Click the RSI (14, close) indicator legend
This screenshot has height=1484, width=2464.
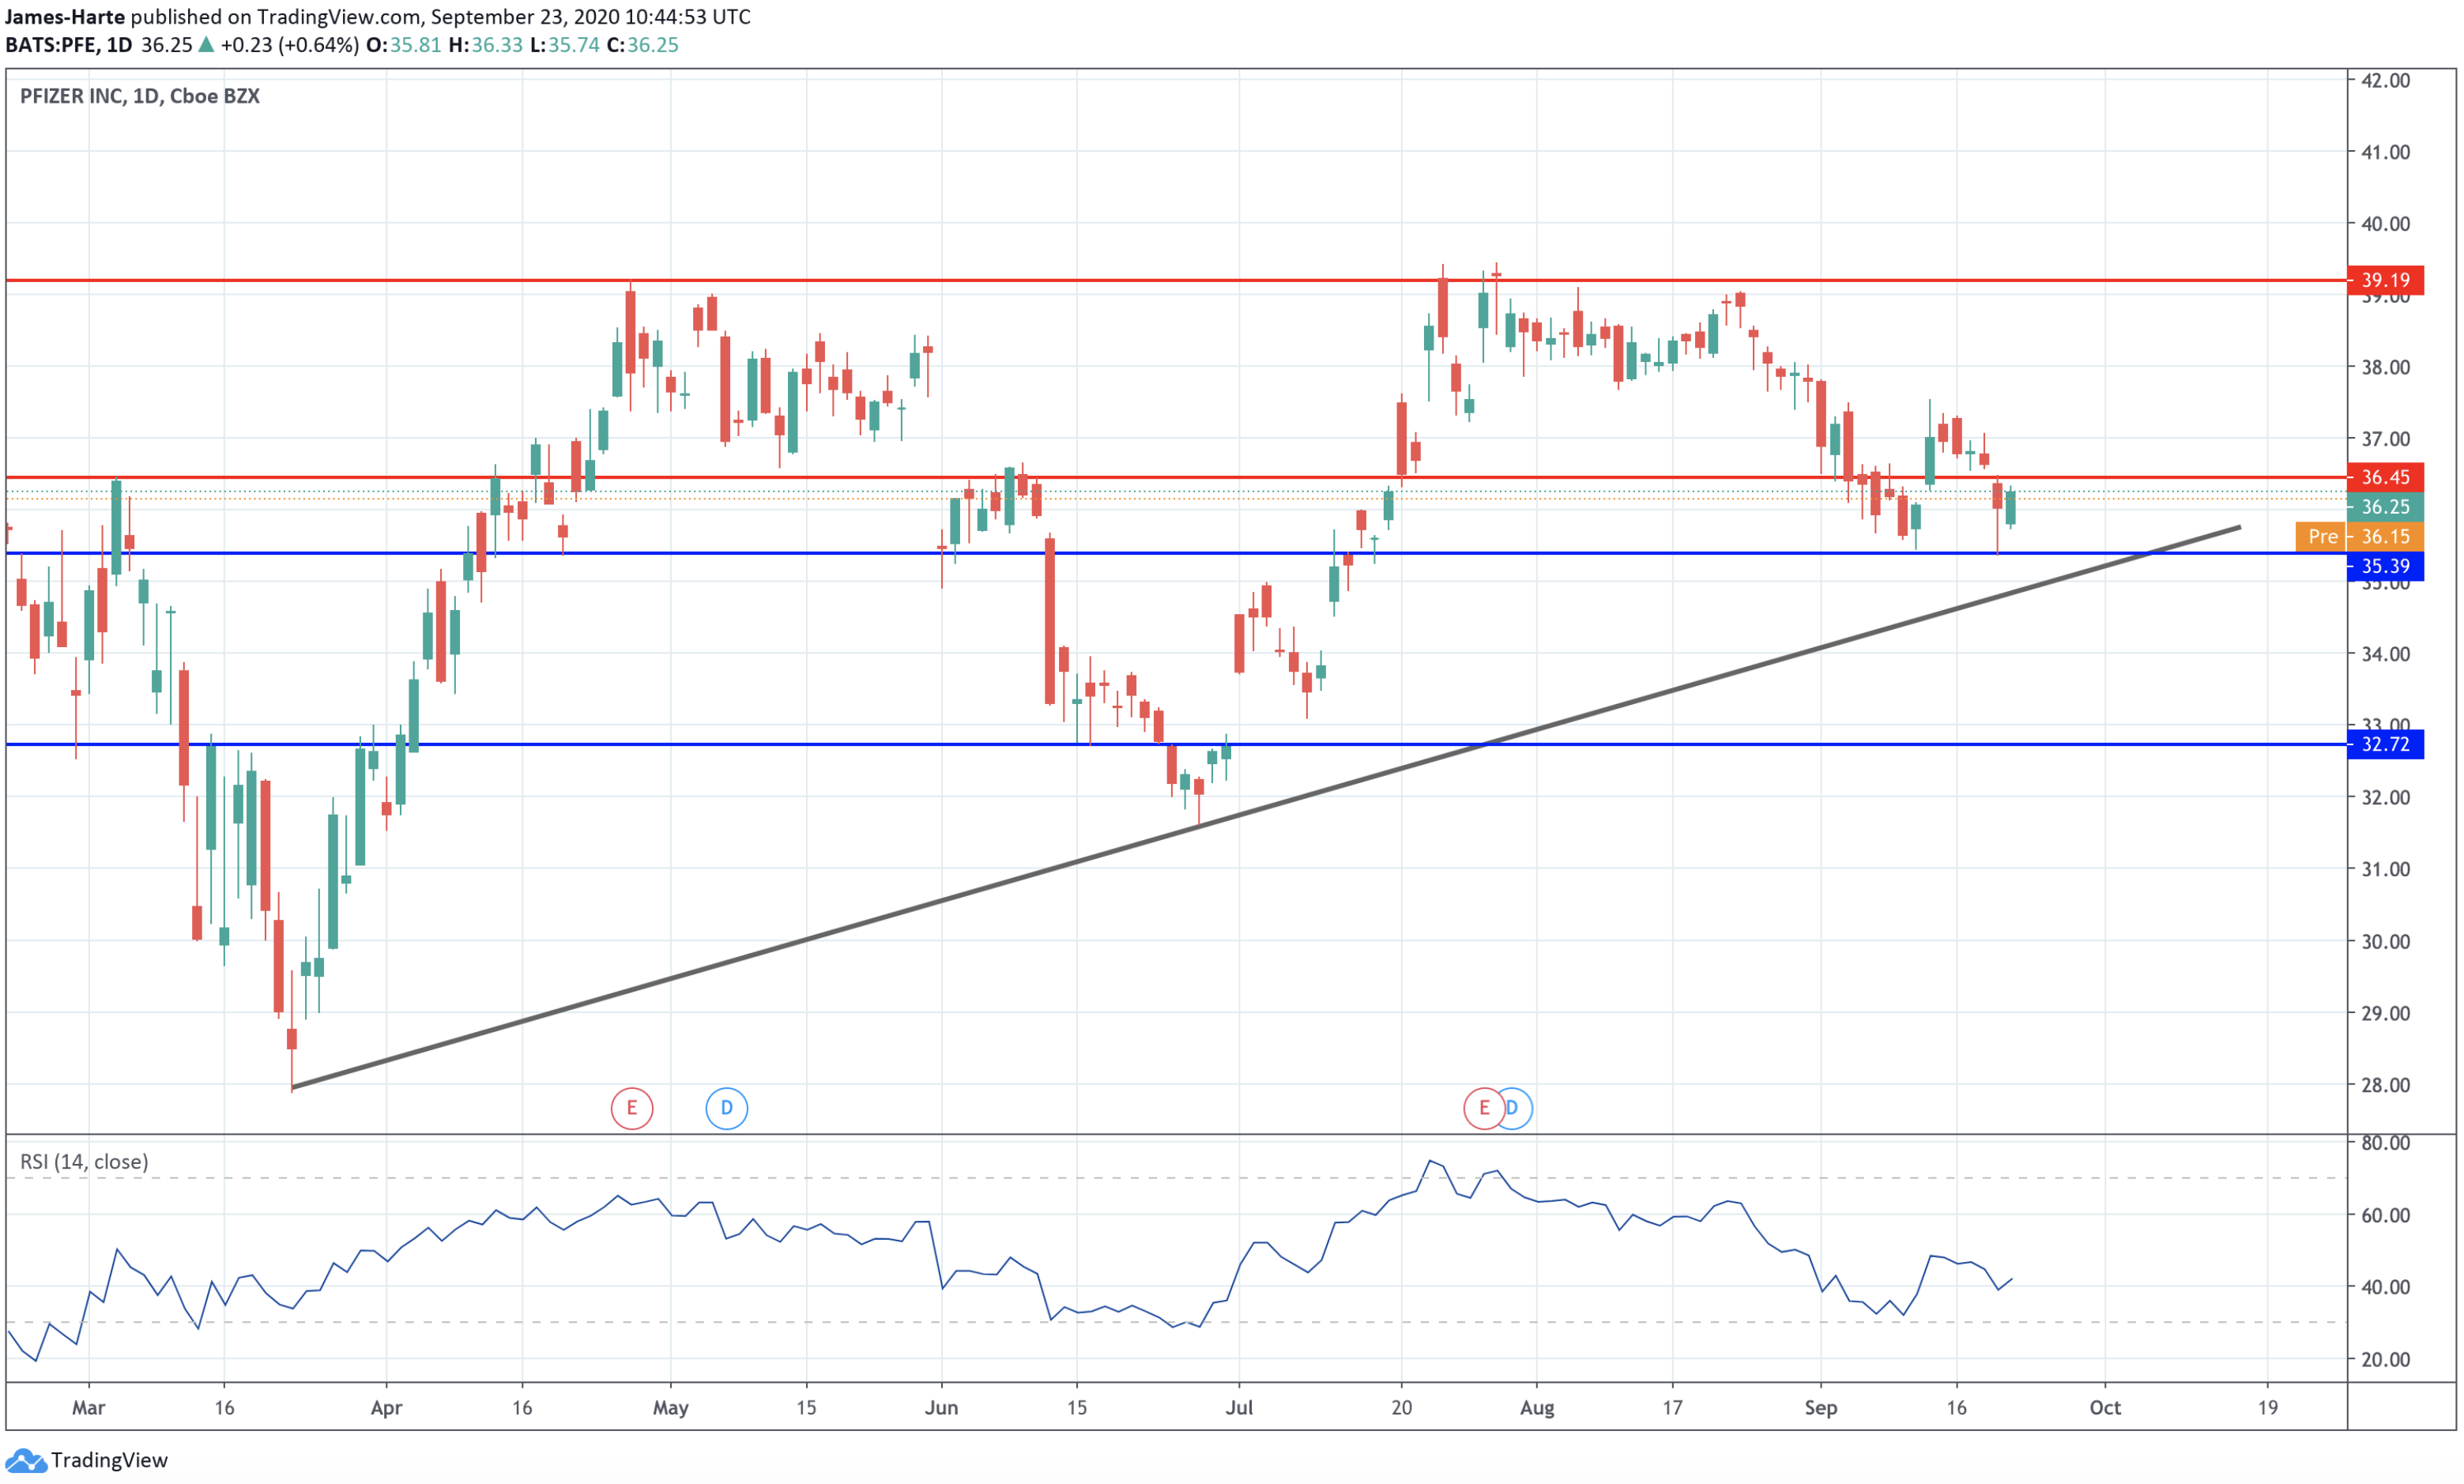tap(84, 1161)
